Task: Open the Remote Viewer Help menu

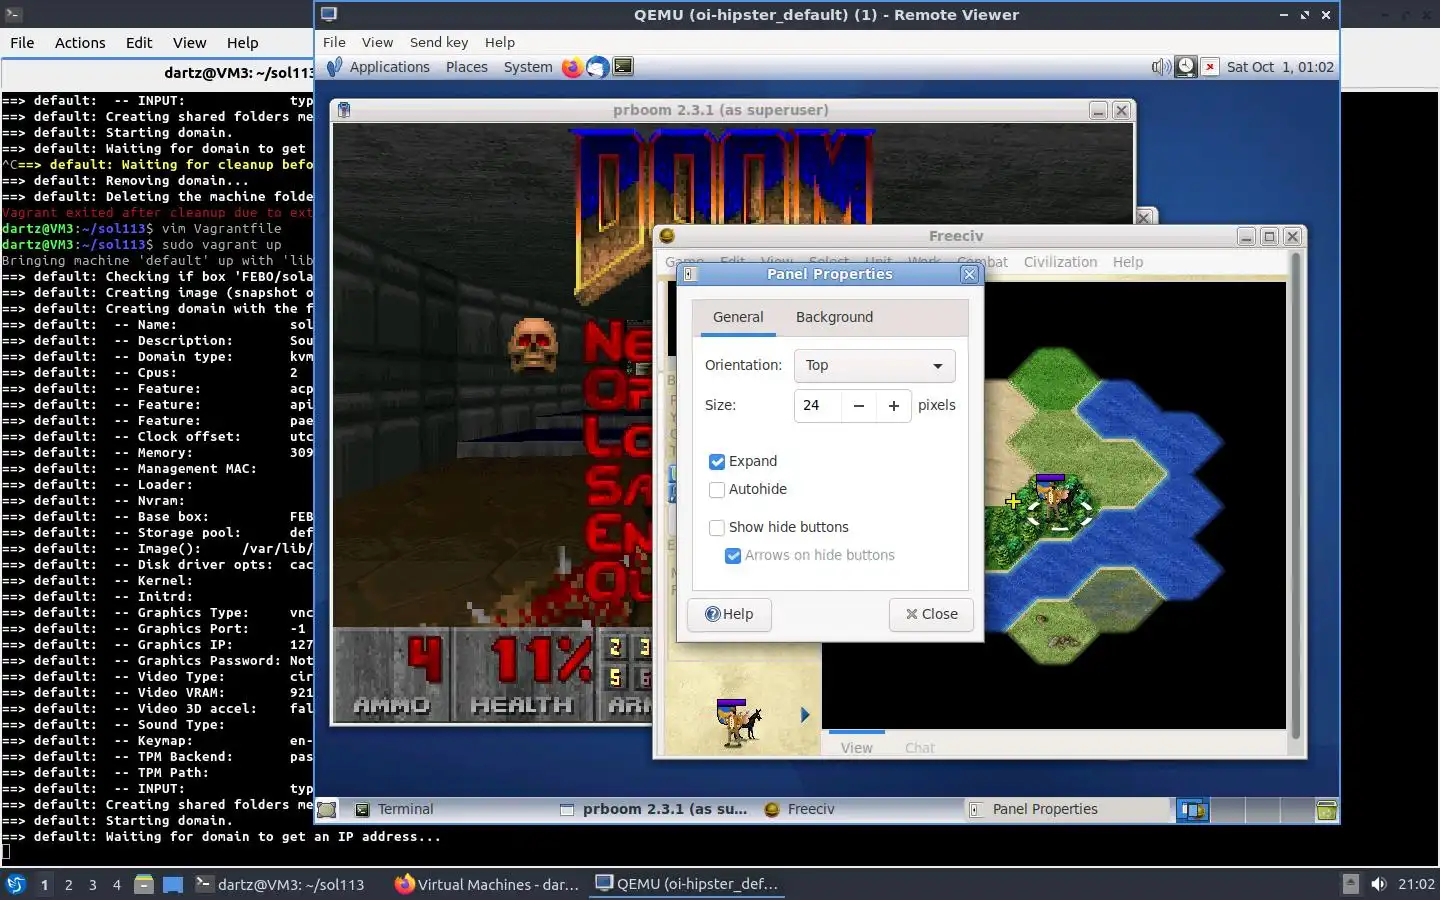Action: point(500,42)
